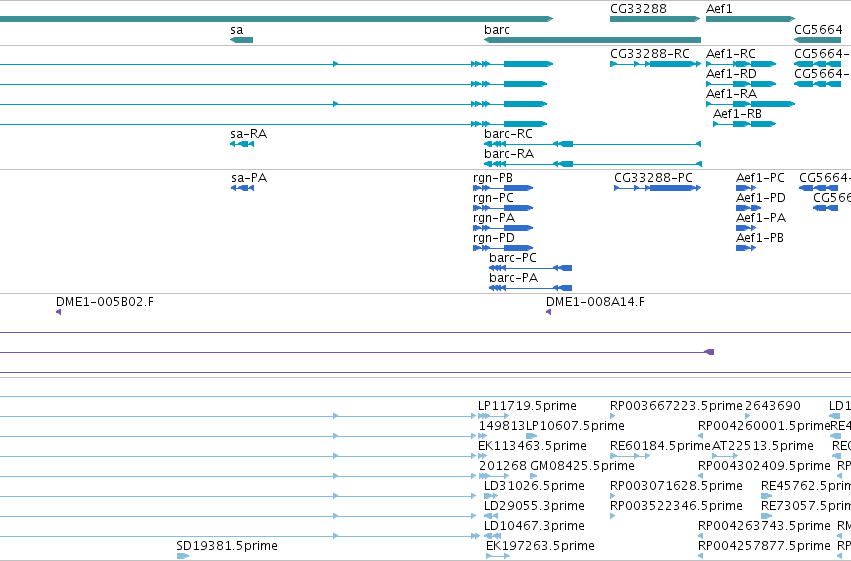Click the 149813 feature label

[502, 426]
